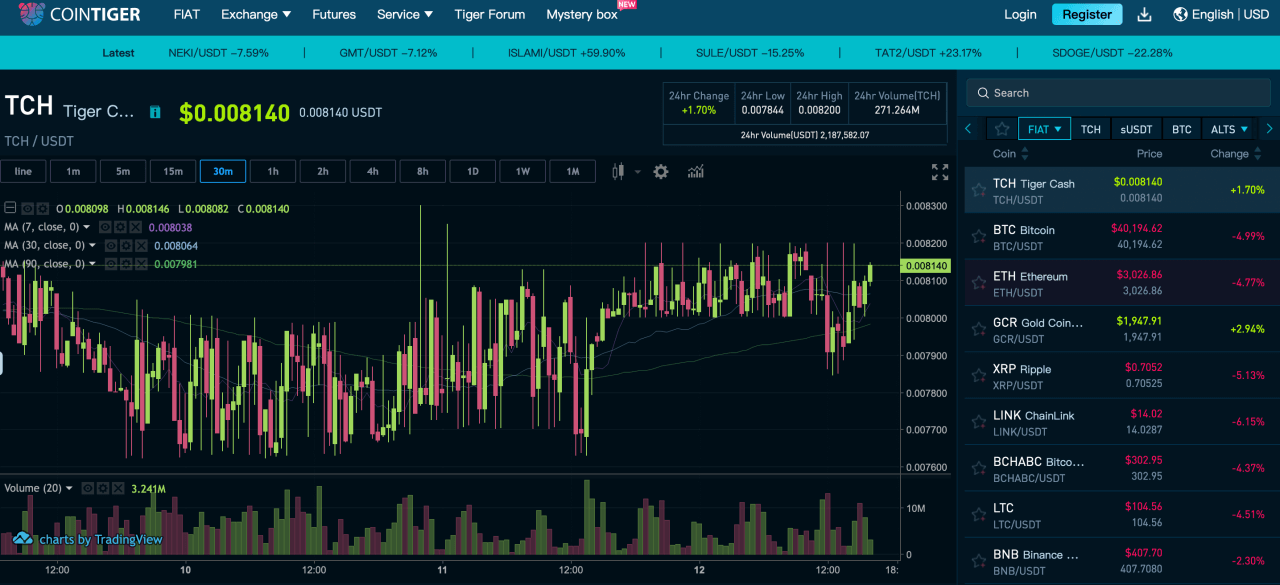This screenshot has height=585, width=1280.
Task: Open the Exchange dropdown menu
Action: click(x=256, y=15)
